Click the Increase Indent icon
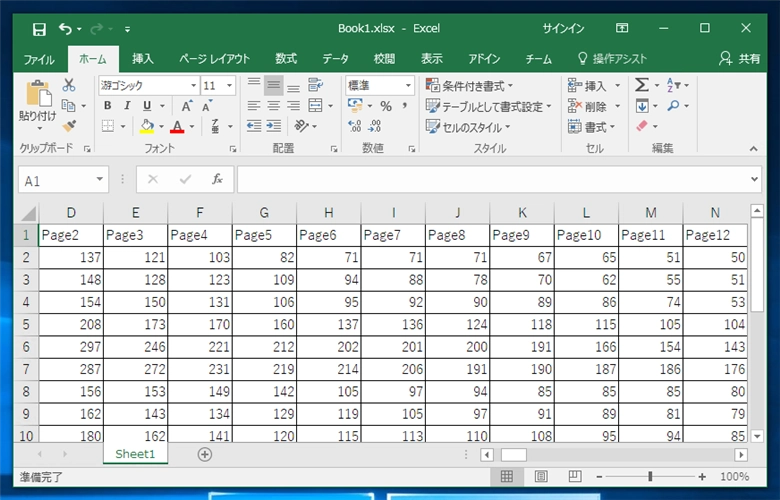Image resolution: width=780 pixels, height=500 pixels. tap(274, 126)
